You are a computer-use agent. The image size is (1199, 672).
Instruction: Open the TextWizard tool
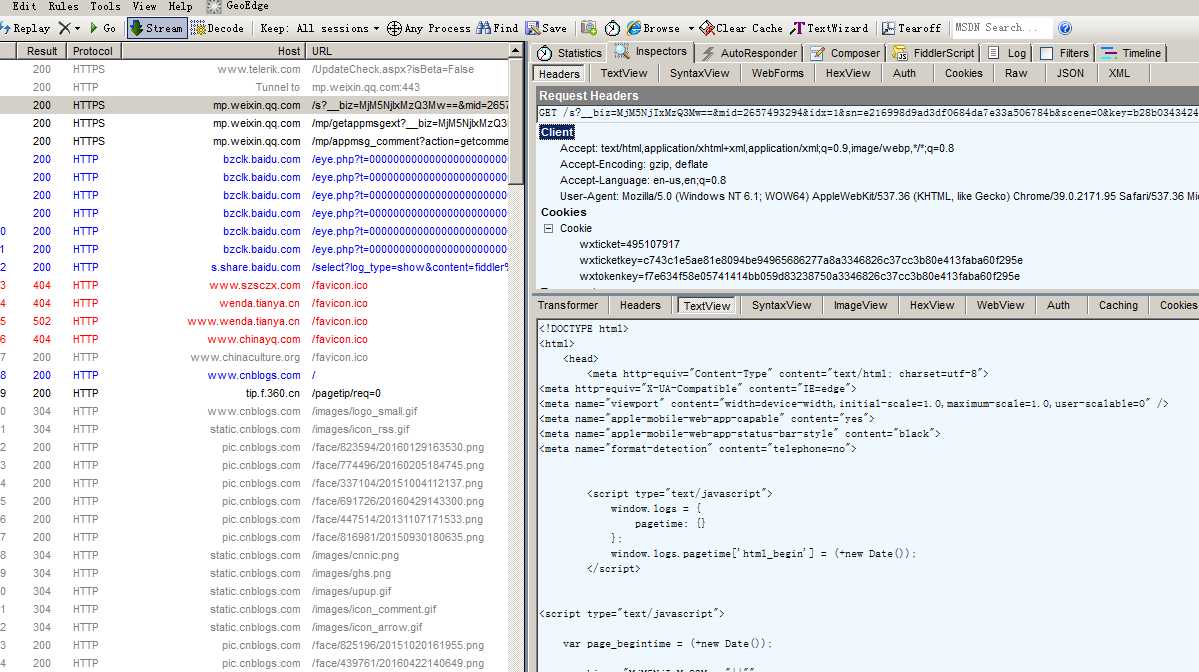point(829,28)
